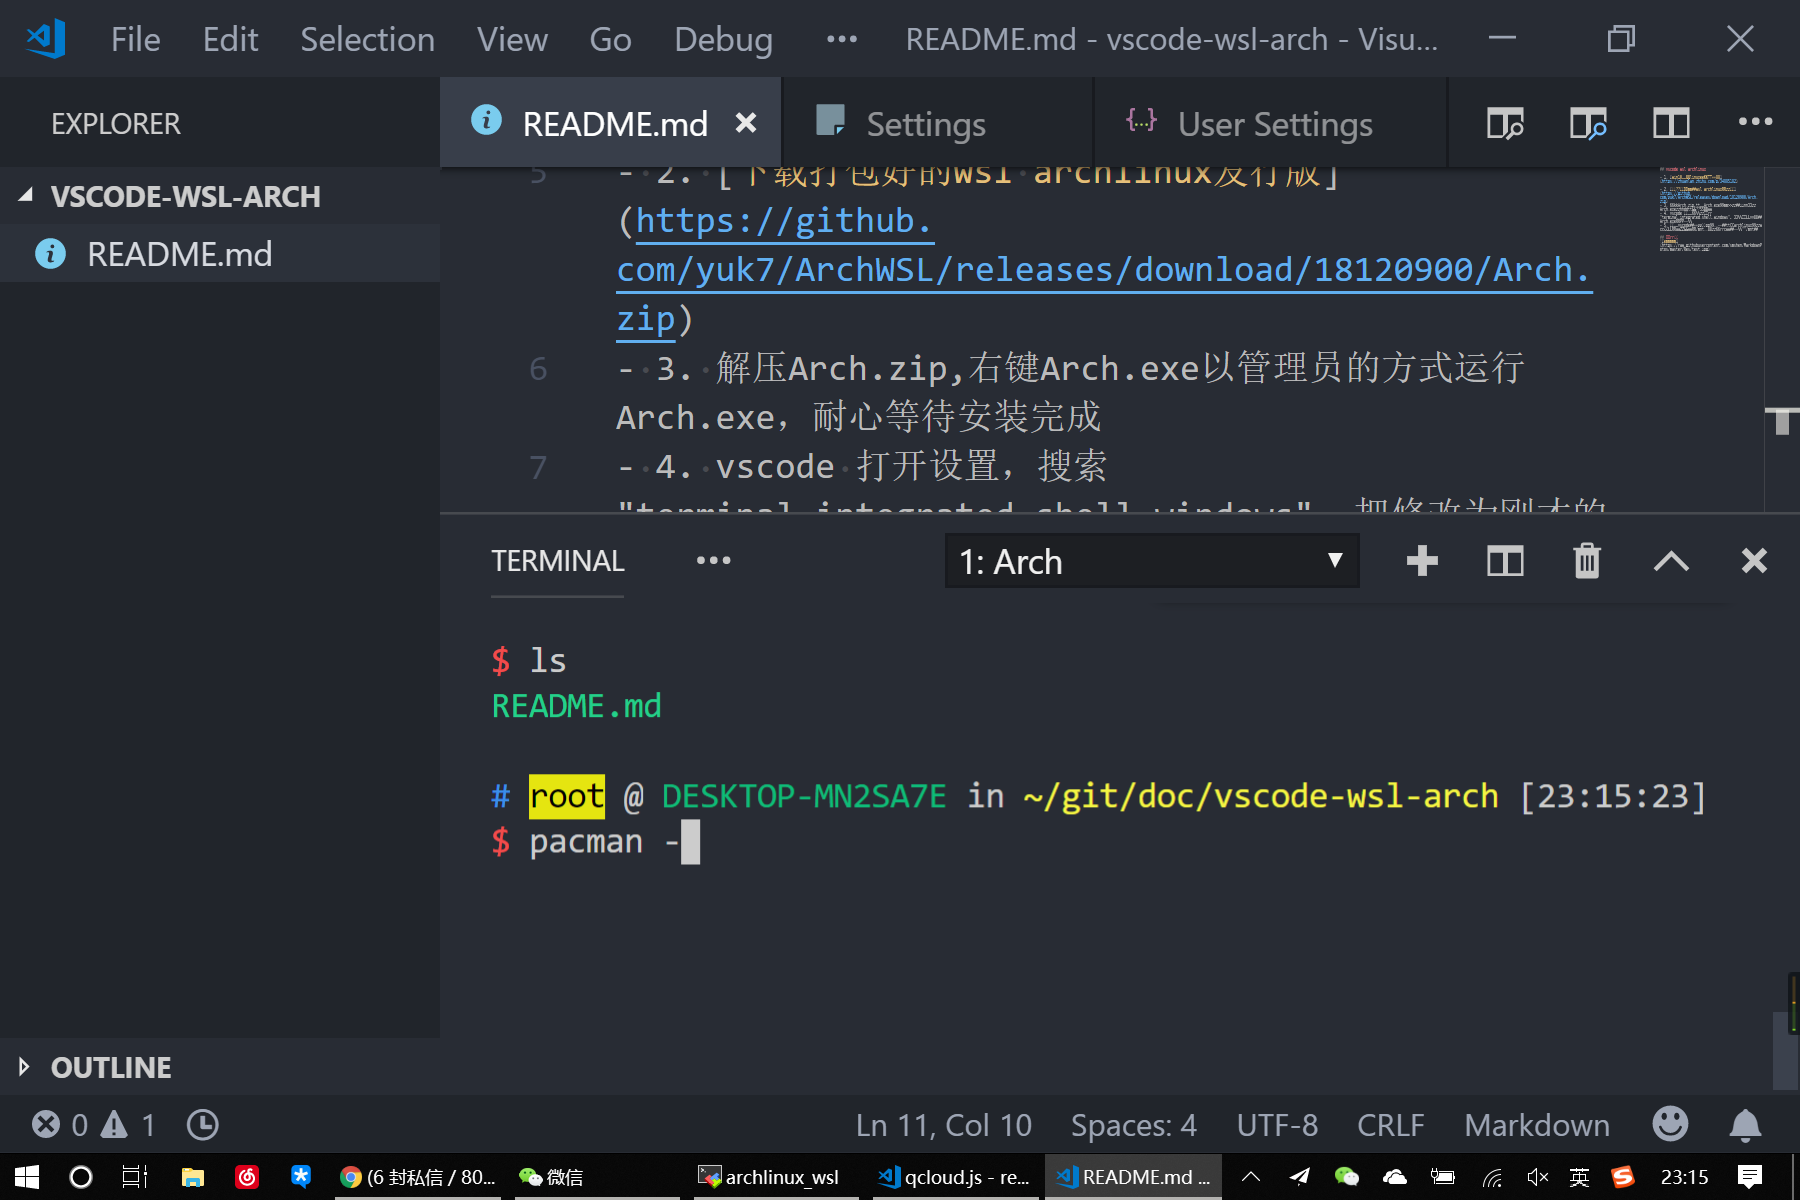The width and height of the screenshot is (1800, 1200).
Task: Open the File menu
Action: pos(135,39)
